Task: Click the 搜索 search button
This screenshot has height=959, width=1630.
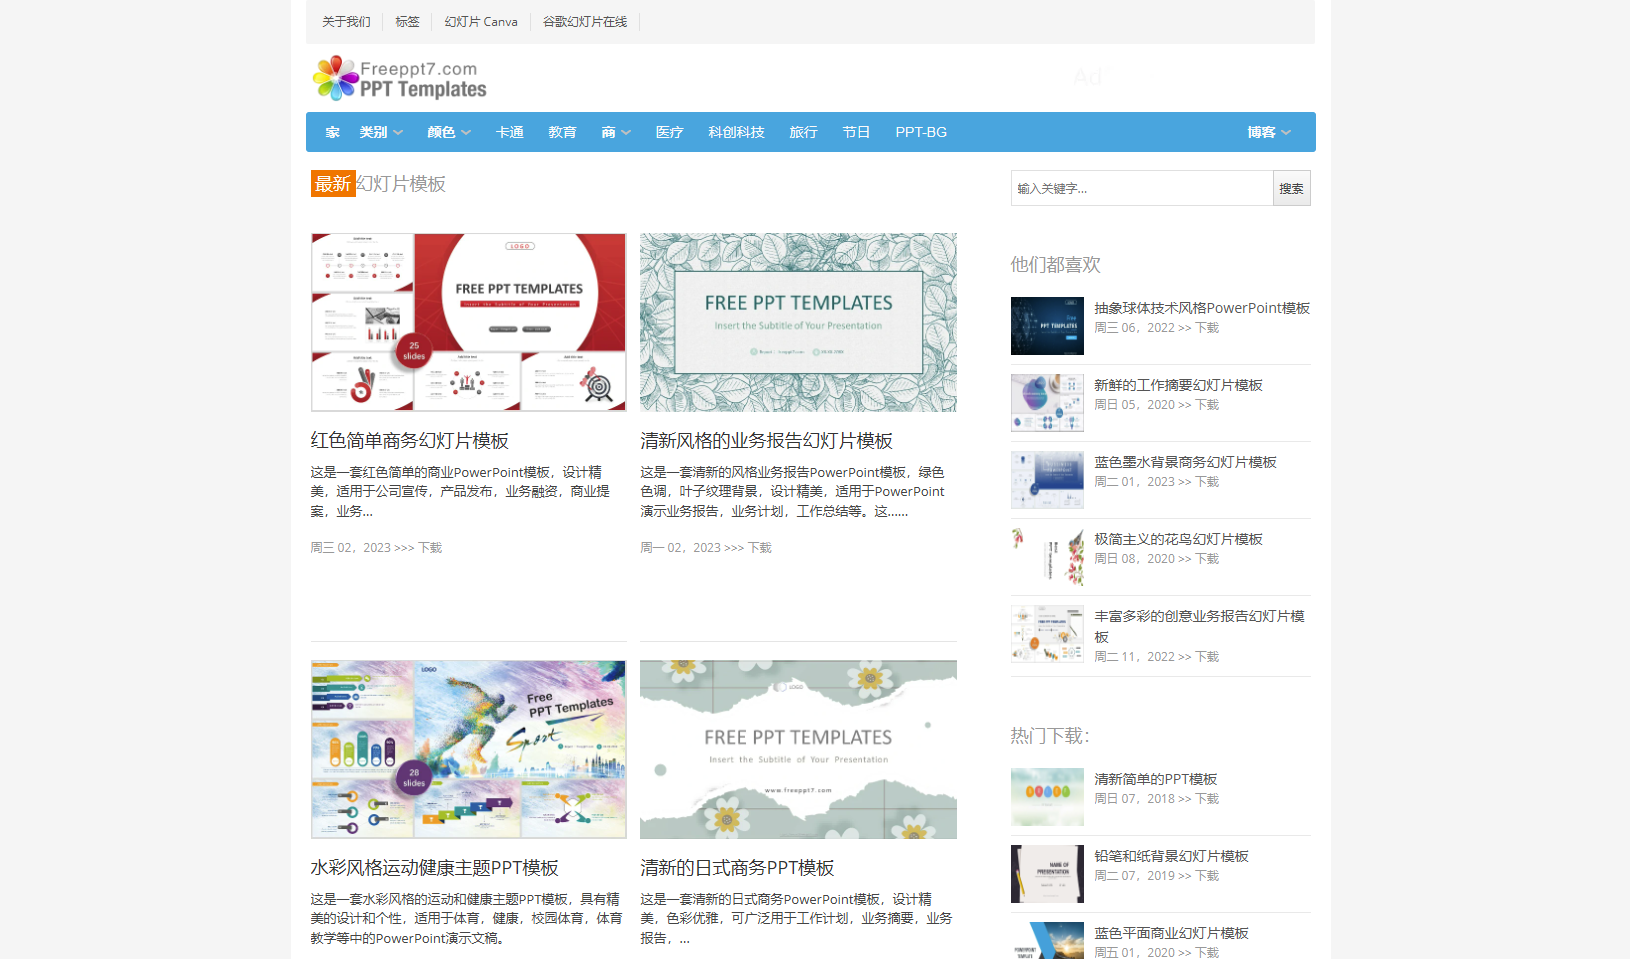Action: (1291, 188)
